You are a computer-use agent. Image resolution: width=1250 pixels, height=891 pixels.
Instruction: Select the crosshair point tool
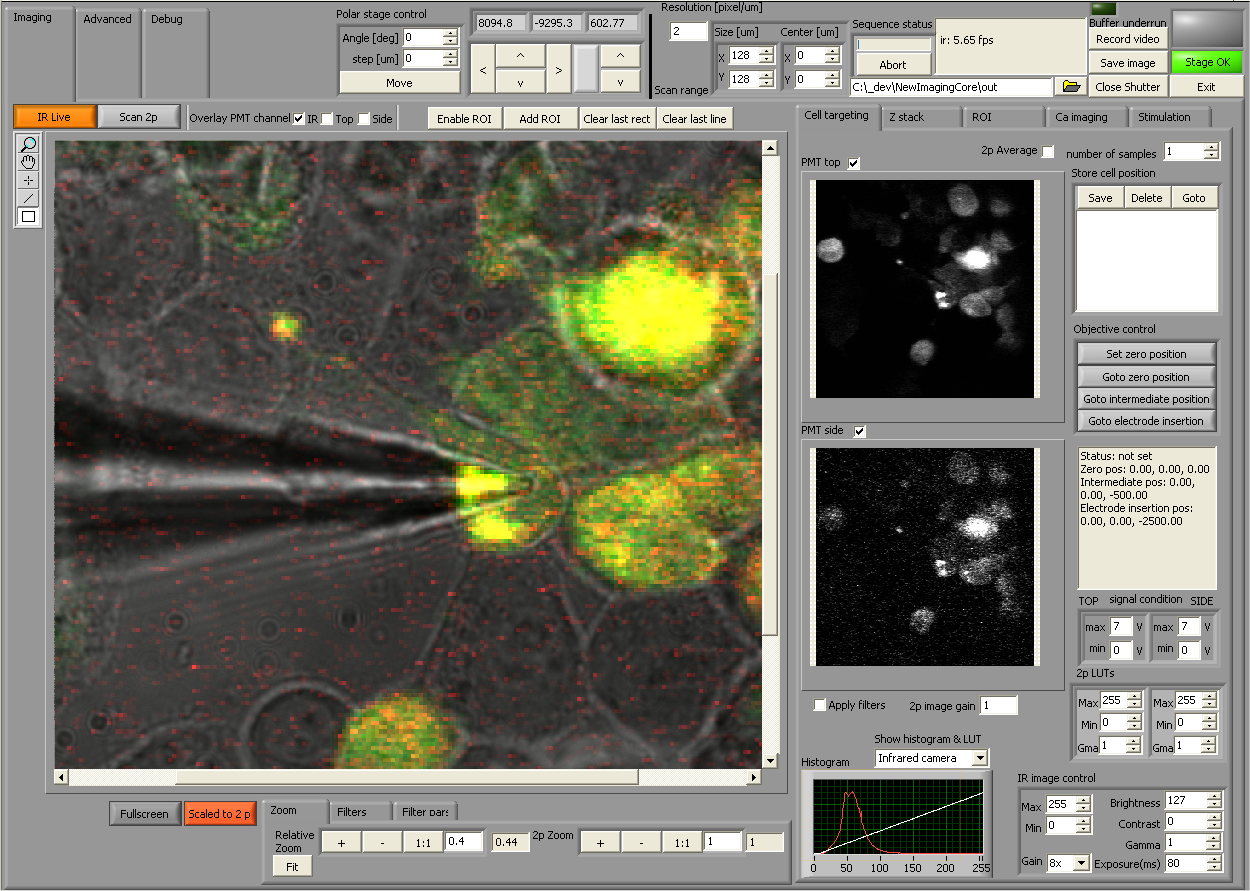[28, 181]
